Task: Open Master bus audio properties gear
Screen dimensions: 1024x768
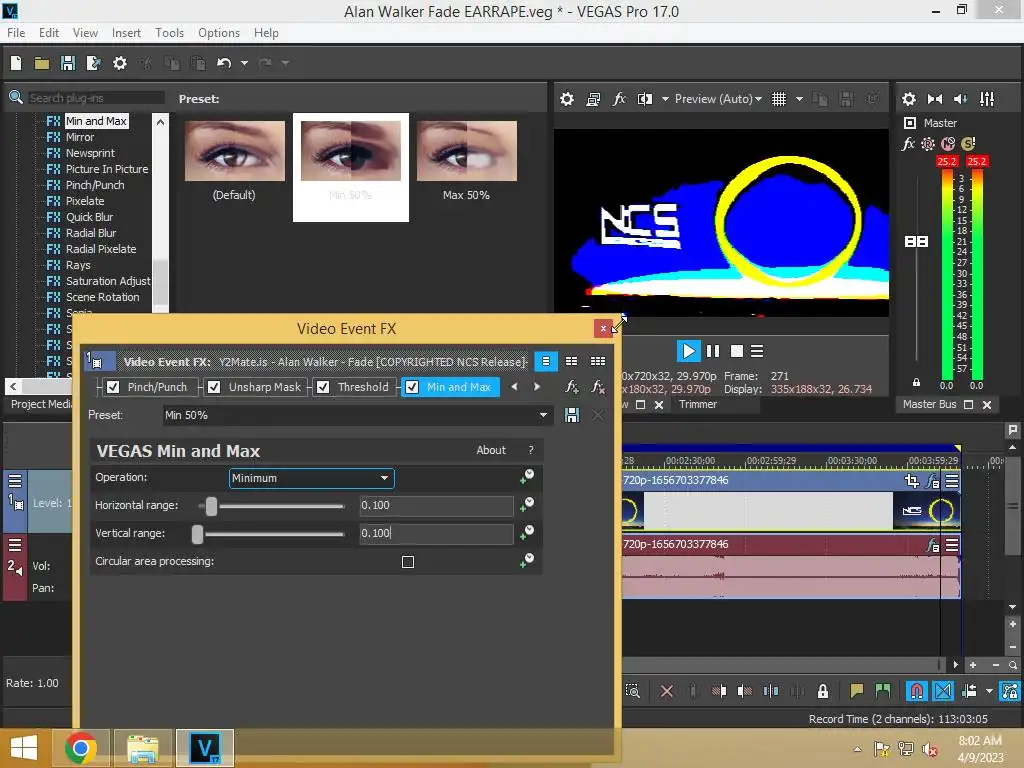Action: pyautogui.click(x=908, y=99)
